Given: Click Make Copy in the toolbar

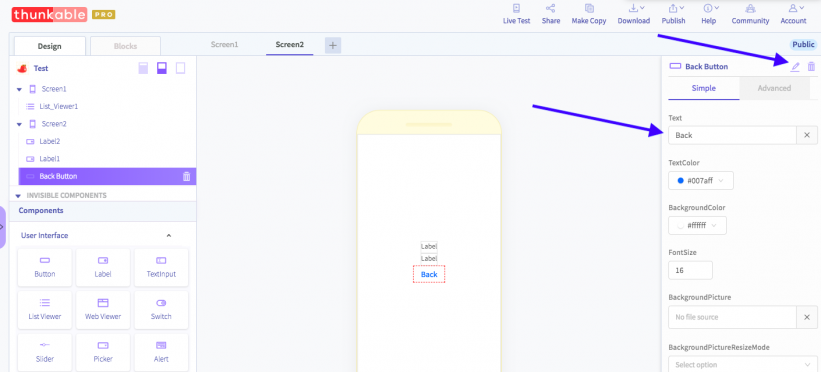Looking at the screenshot, I should 589,14.
